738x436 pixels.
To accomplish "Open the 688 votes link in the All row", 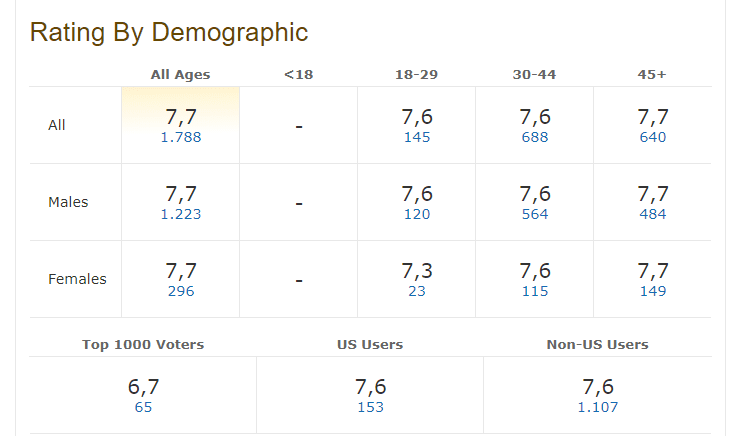I will (x=535, y=137).
